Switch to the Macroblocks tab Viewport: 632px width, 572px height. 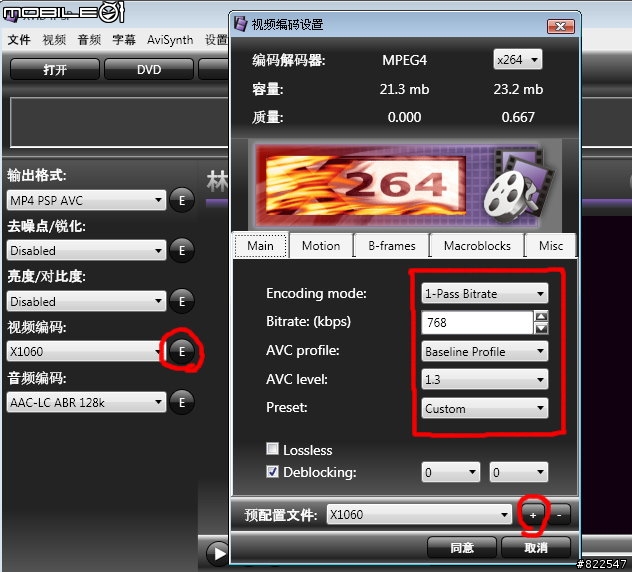click(477, 245)
